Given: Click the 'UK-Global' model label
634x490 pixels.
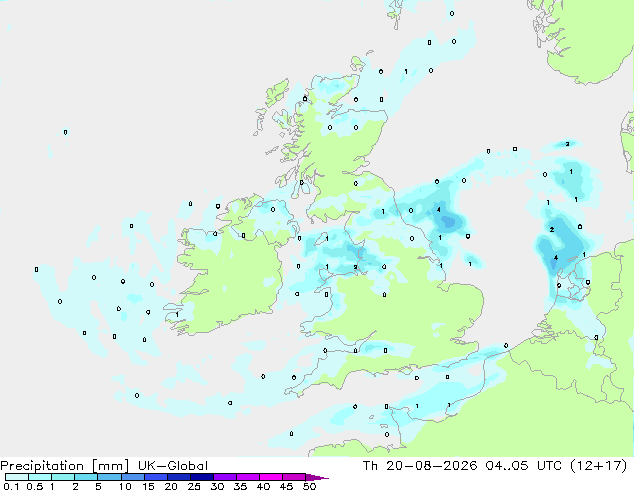Looking at the screenshot, I should coord(173,466).
